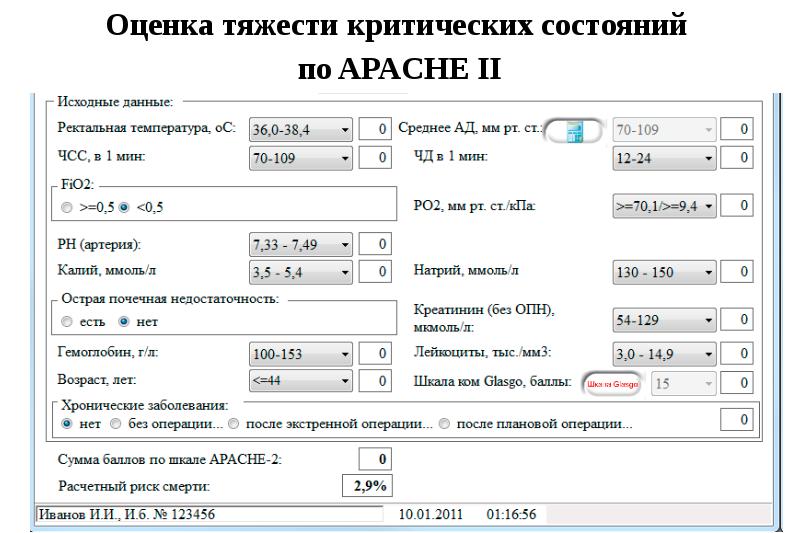The image size is (800, 533).
Task: Expand the ЧСС heart rate dropdown
Action: point(345,158)
